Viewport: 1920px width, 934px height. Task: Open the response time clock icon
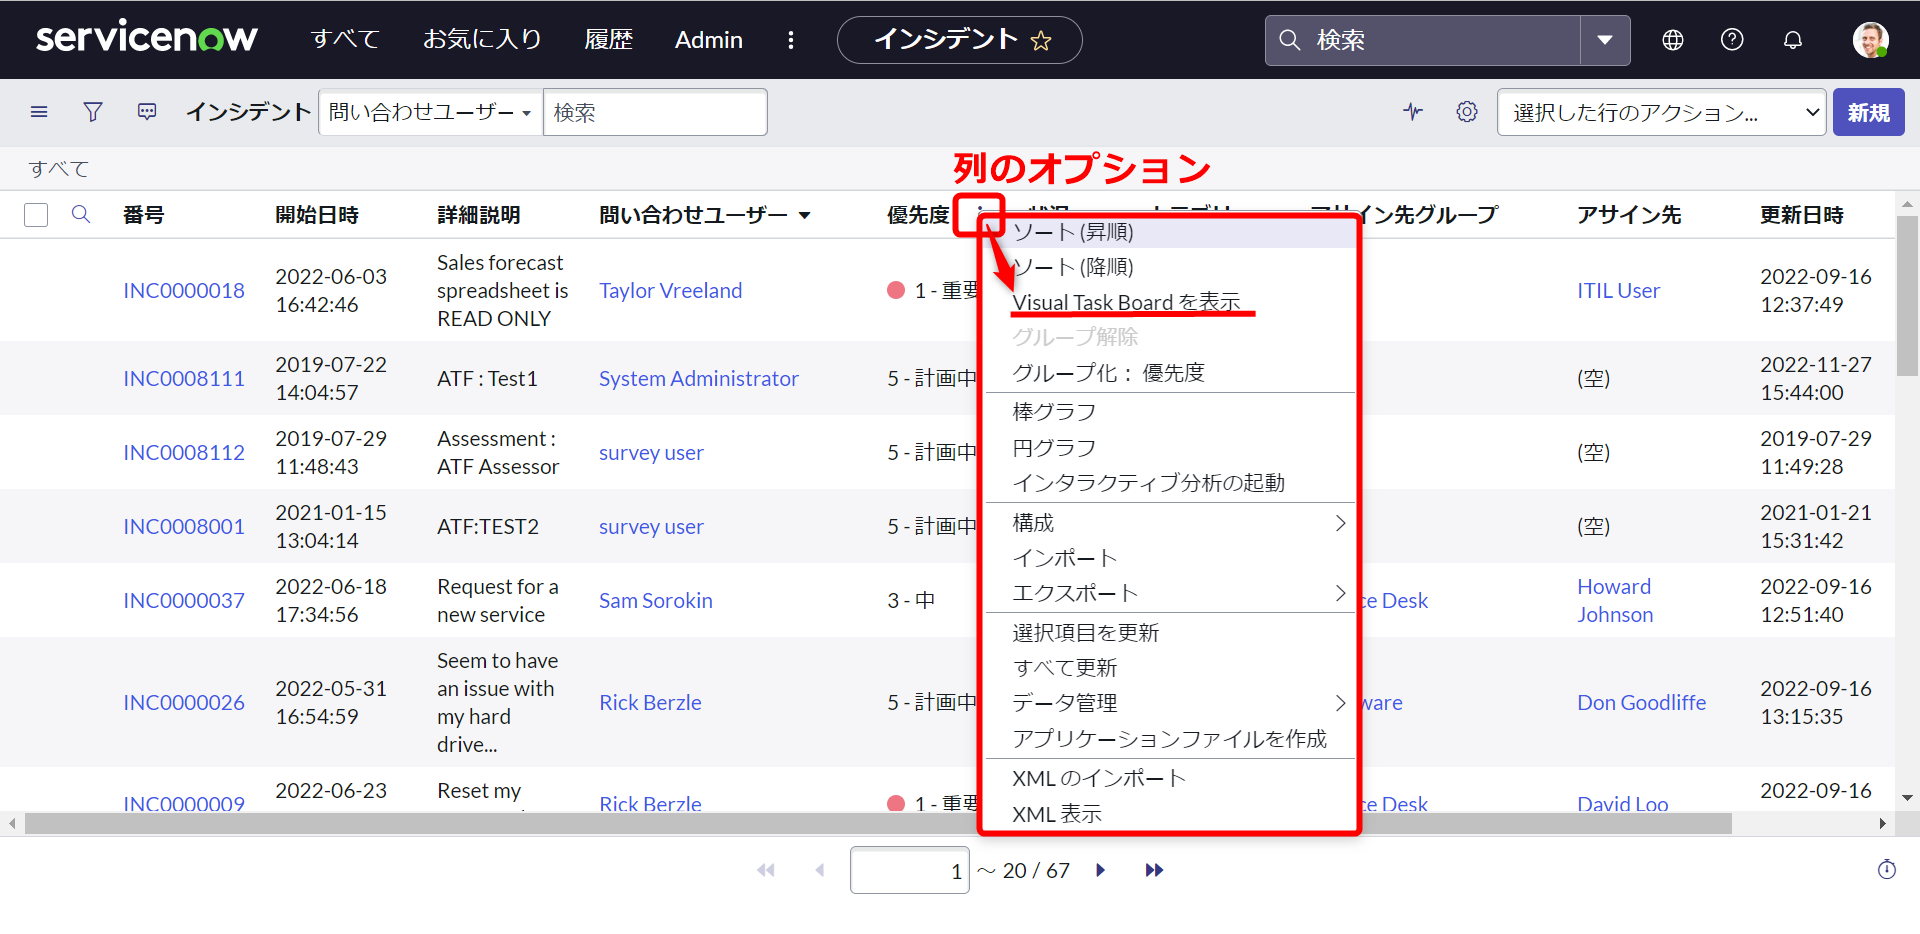1886,870
